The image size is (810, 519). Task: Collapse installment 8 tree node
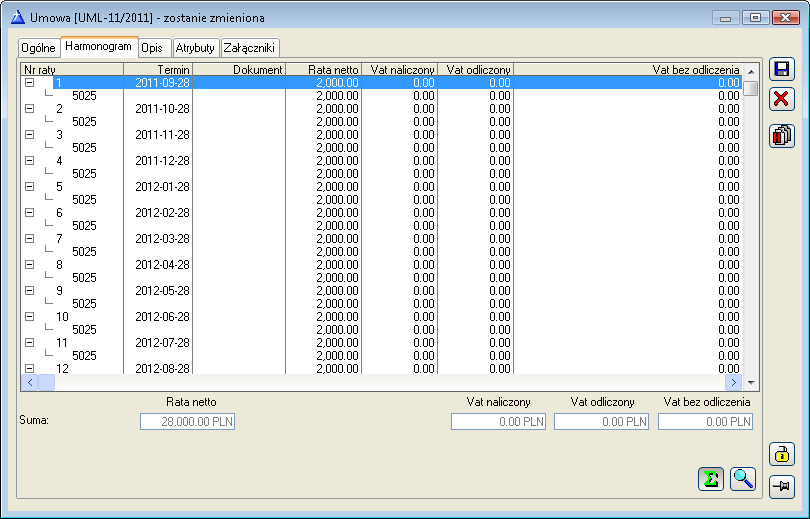[x=29, y=264]
